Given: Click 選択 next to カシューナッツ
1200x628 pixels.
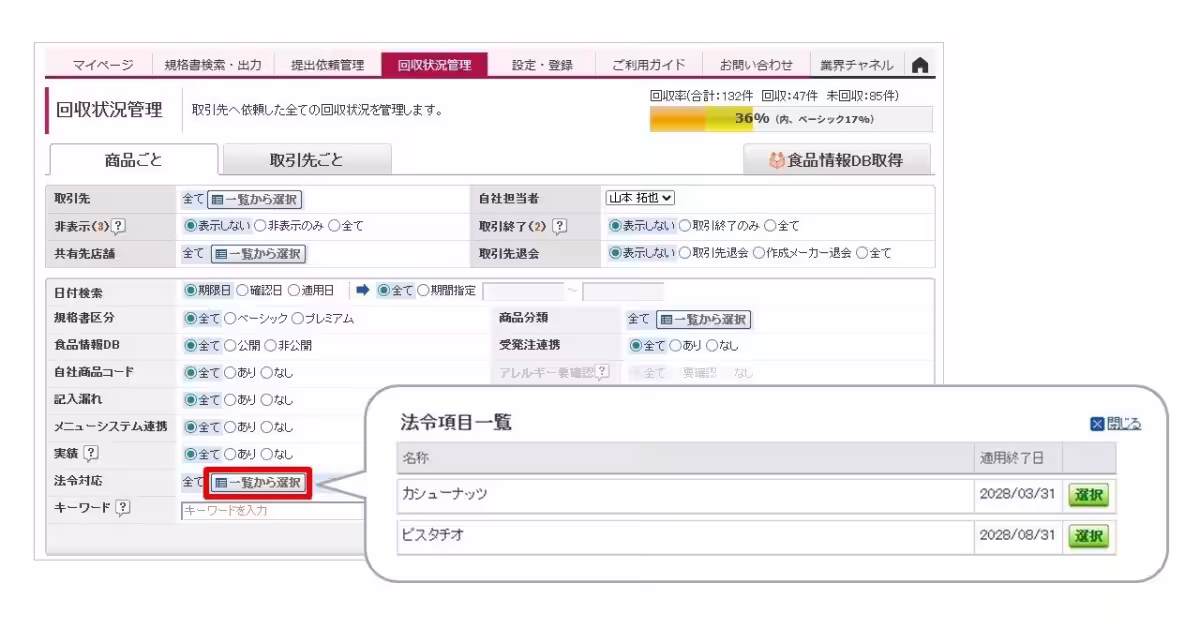Looking at the screenshot, I should coord(1086,496).
